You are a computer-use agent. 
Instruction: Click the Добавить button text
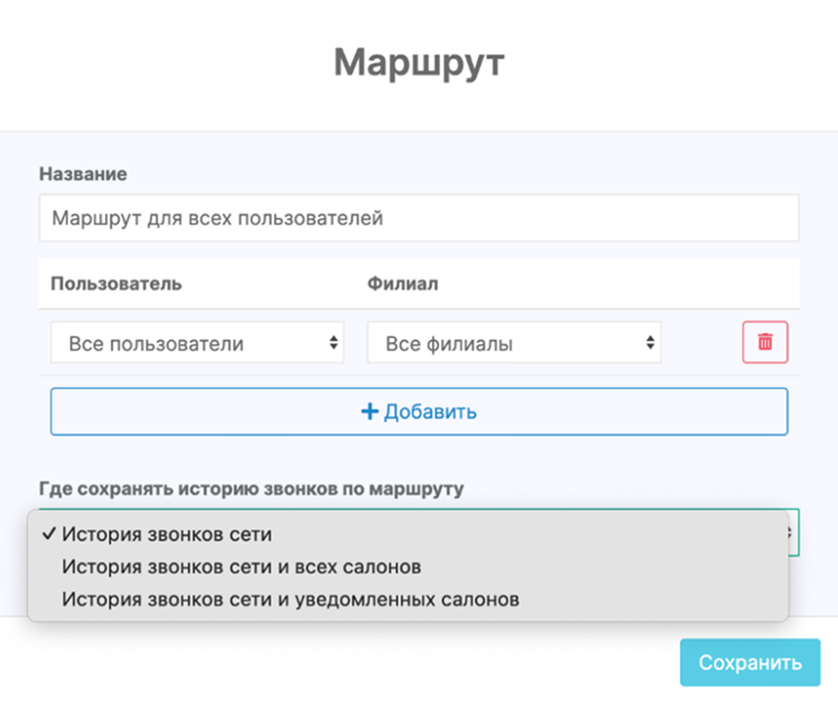(x=430, y=412)
